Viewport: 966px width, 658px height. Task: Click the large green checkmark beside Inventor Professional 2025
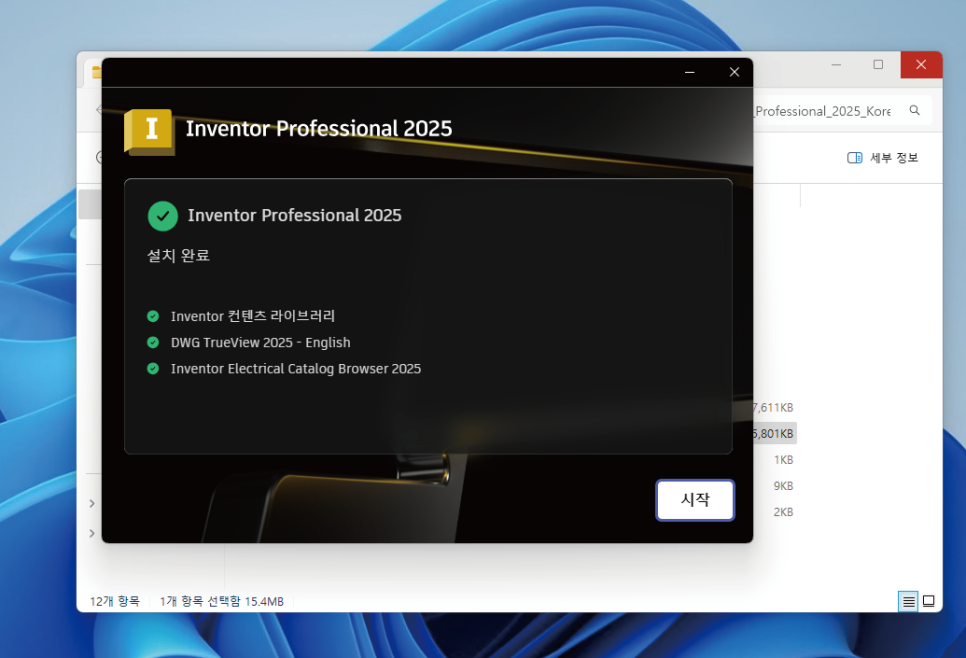coord(163,216)
